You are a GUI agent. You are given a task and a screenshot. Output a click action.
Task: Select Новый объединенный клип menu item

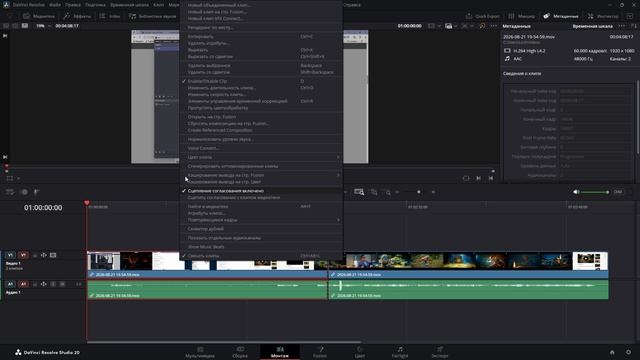[261, 5]
